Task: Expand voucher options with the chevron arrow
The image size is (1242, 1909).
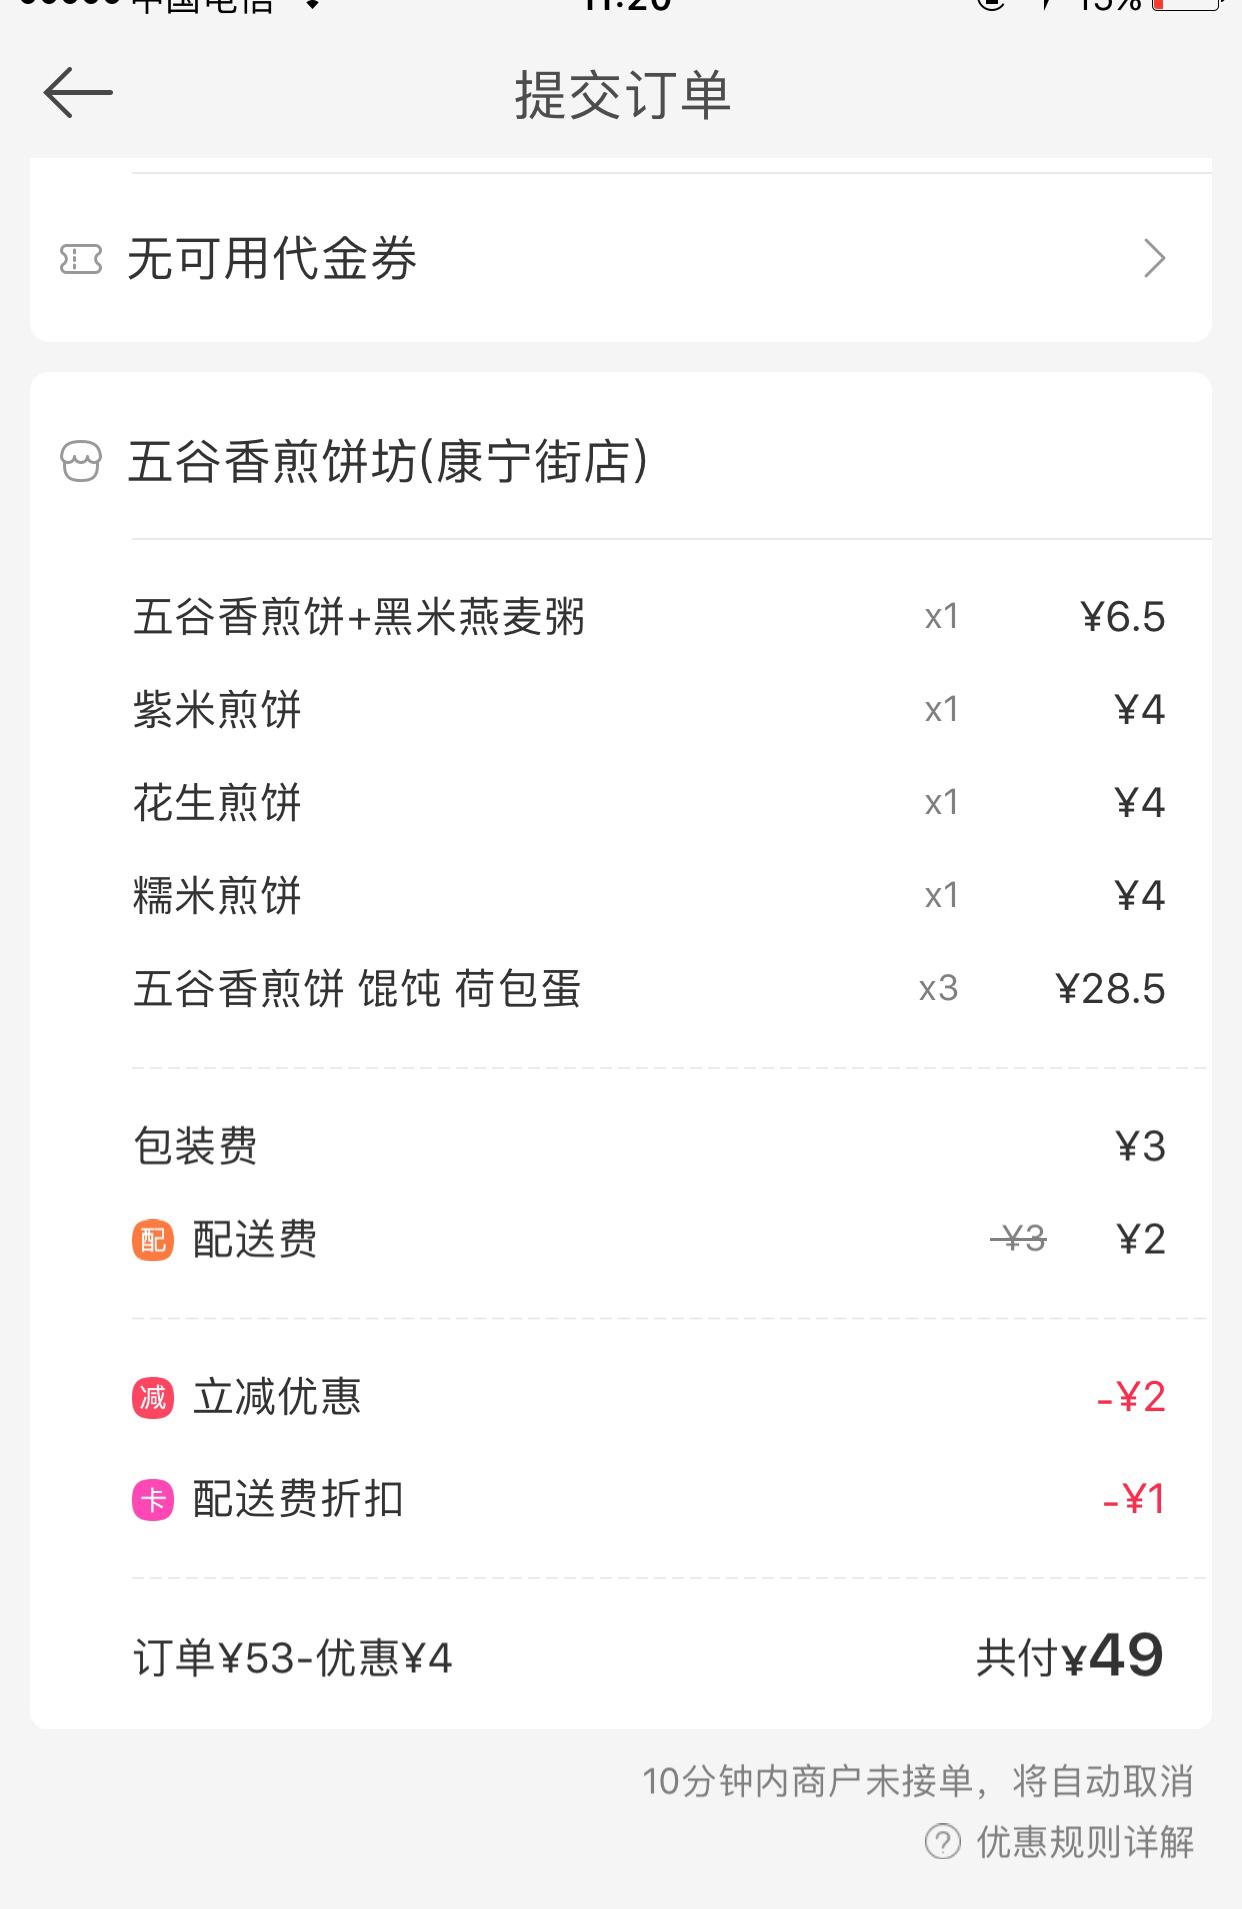Action: [x=1155, y=259]
